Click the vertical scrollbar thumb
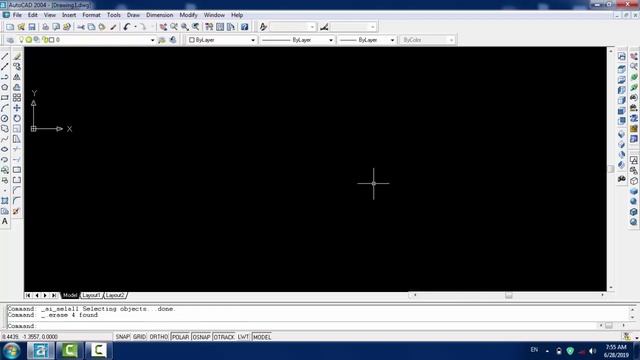This screenshot has height=360, width=640. pyautogui.click(x=611, y=169)
